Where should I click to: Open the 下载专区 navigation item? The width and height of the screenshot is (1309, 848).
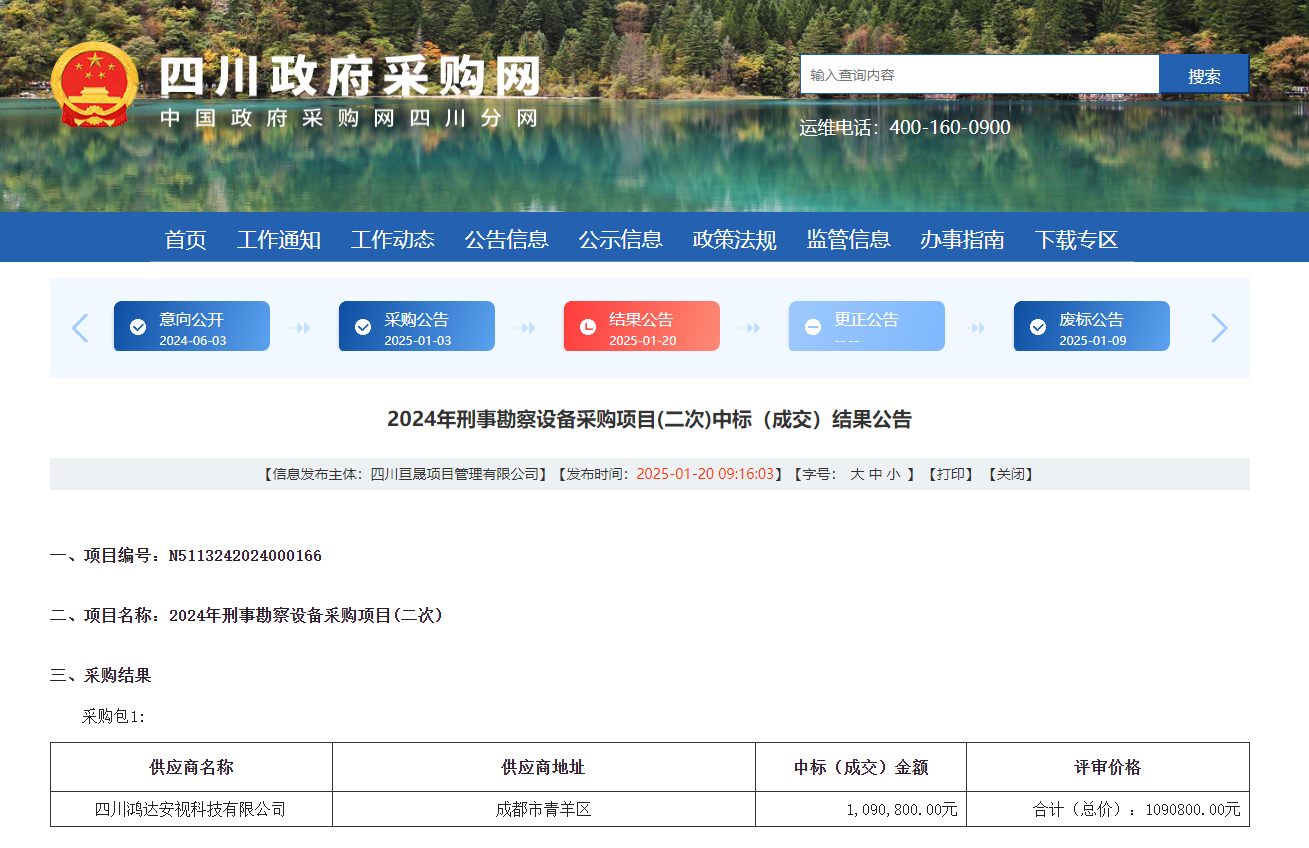pyautogui.click(x=1076, y=240)
